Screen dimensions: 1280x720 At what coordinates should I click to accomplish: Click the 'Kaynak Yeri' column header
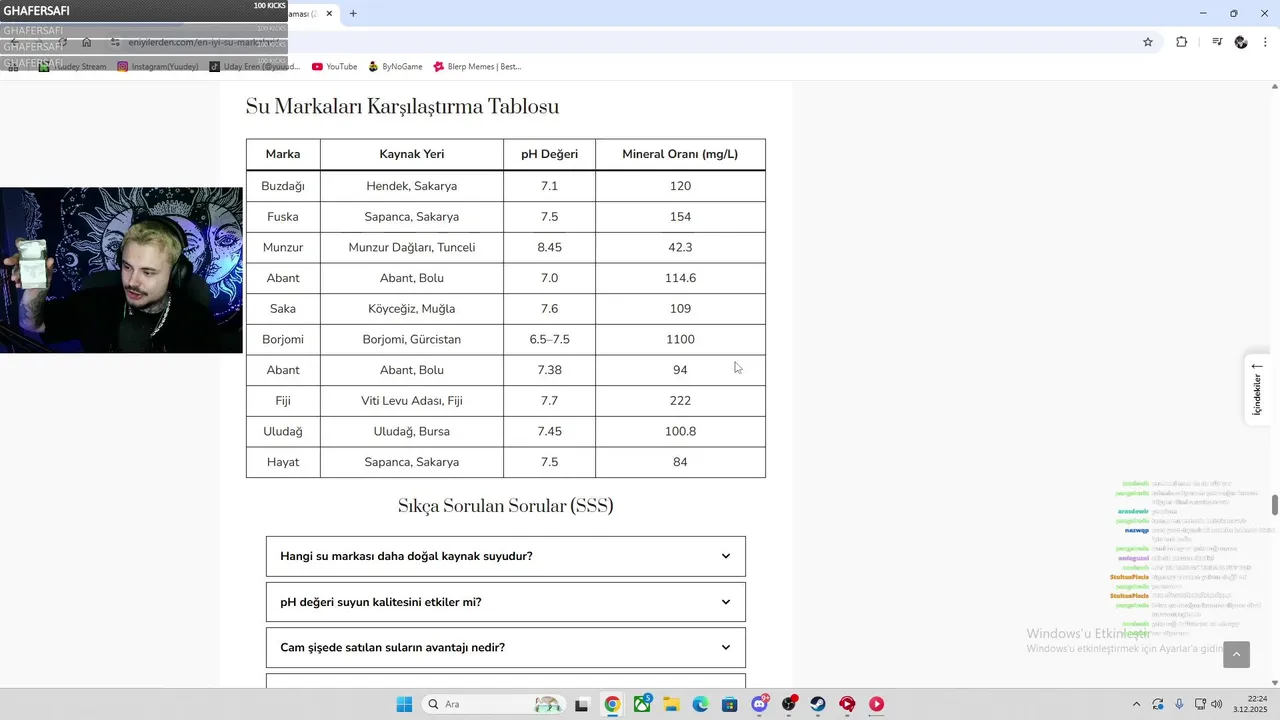[x=412, y=154]
